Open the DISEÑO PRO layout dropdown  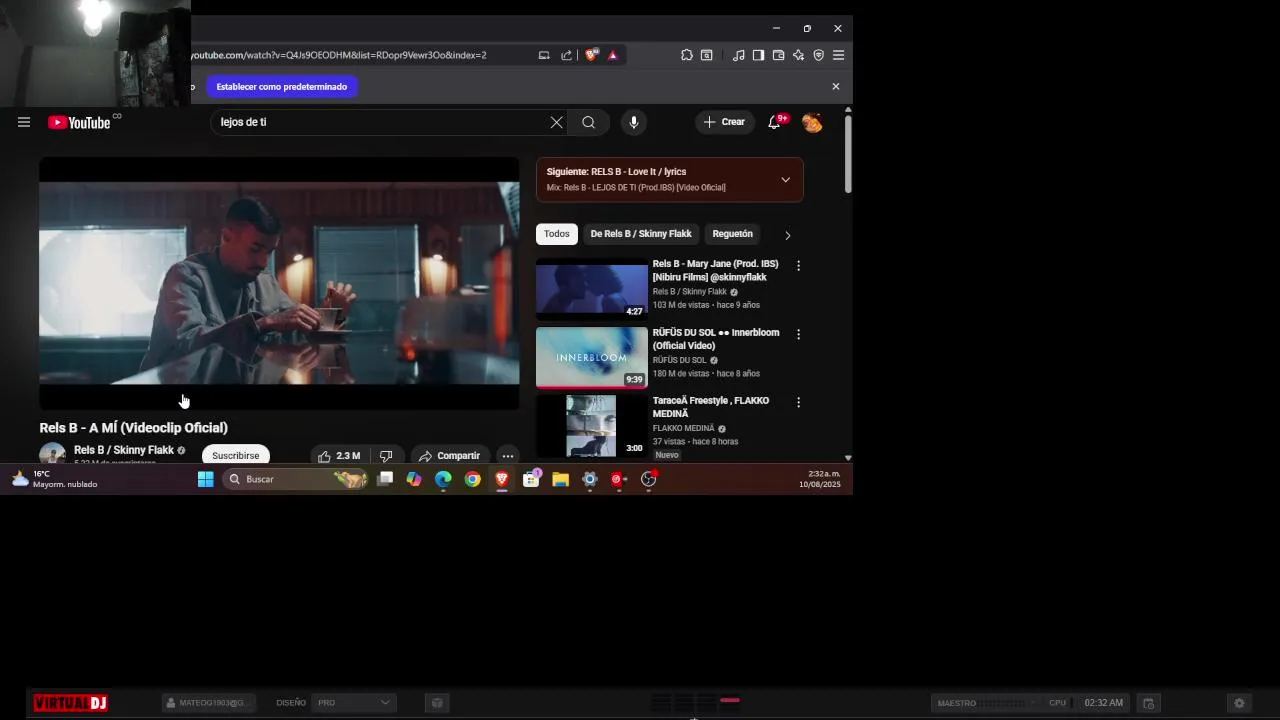354,703
